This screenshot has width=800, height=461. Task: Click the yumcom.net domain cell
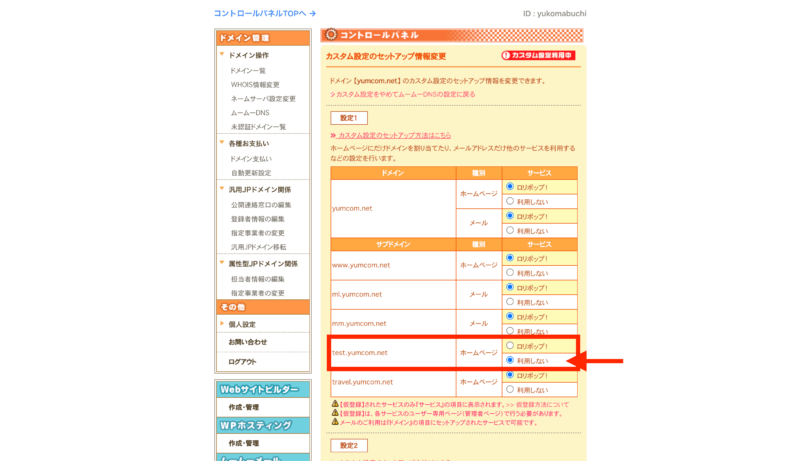click(x=393, y=209)
